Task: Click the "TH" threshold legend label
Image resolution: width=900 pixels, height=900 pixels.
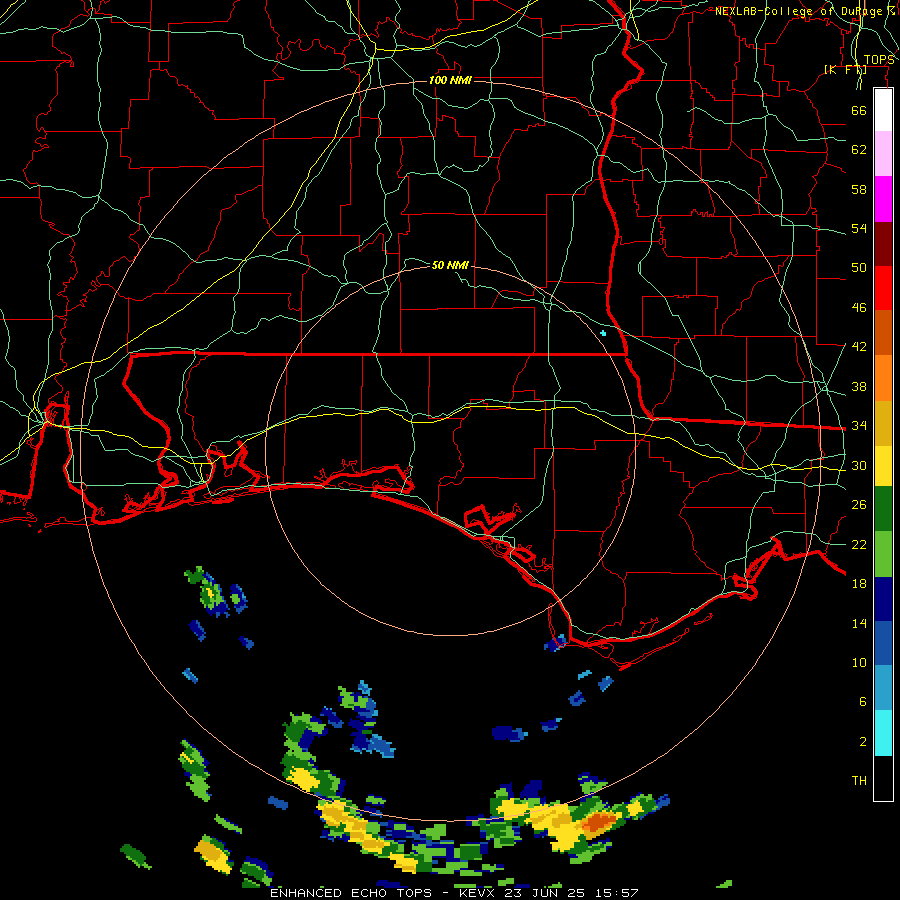Action: click(859, 781)
